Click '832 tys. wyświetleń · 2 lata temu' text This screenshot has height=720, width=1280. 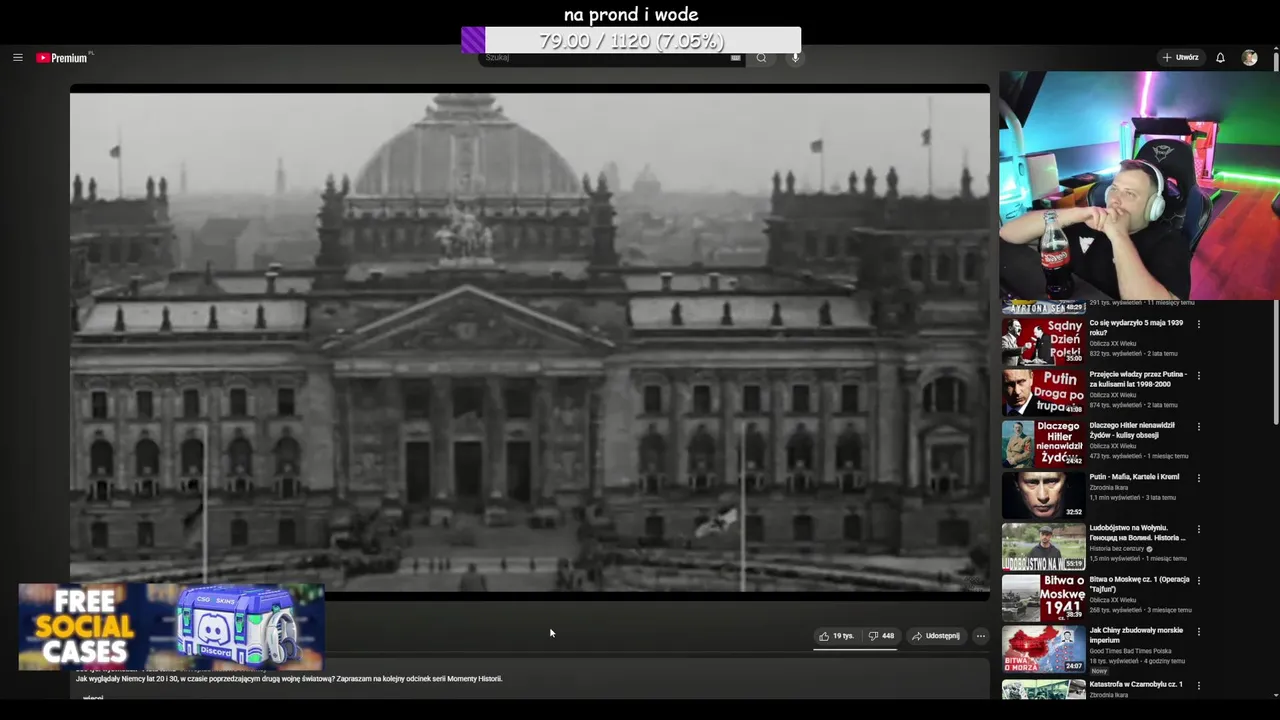pyautogui.click(x=1133, y=354)
